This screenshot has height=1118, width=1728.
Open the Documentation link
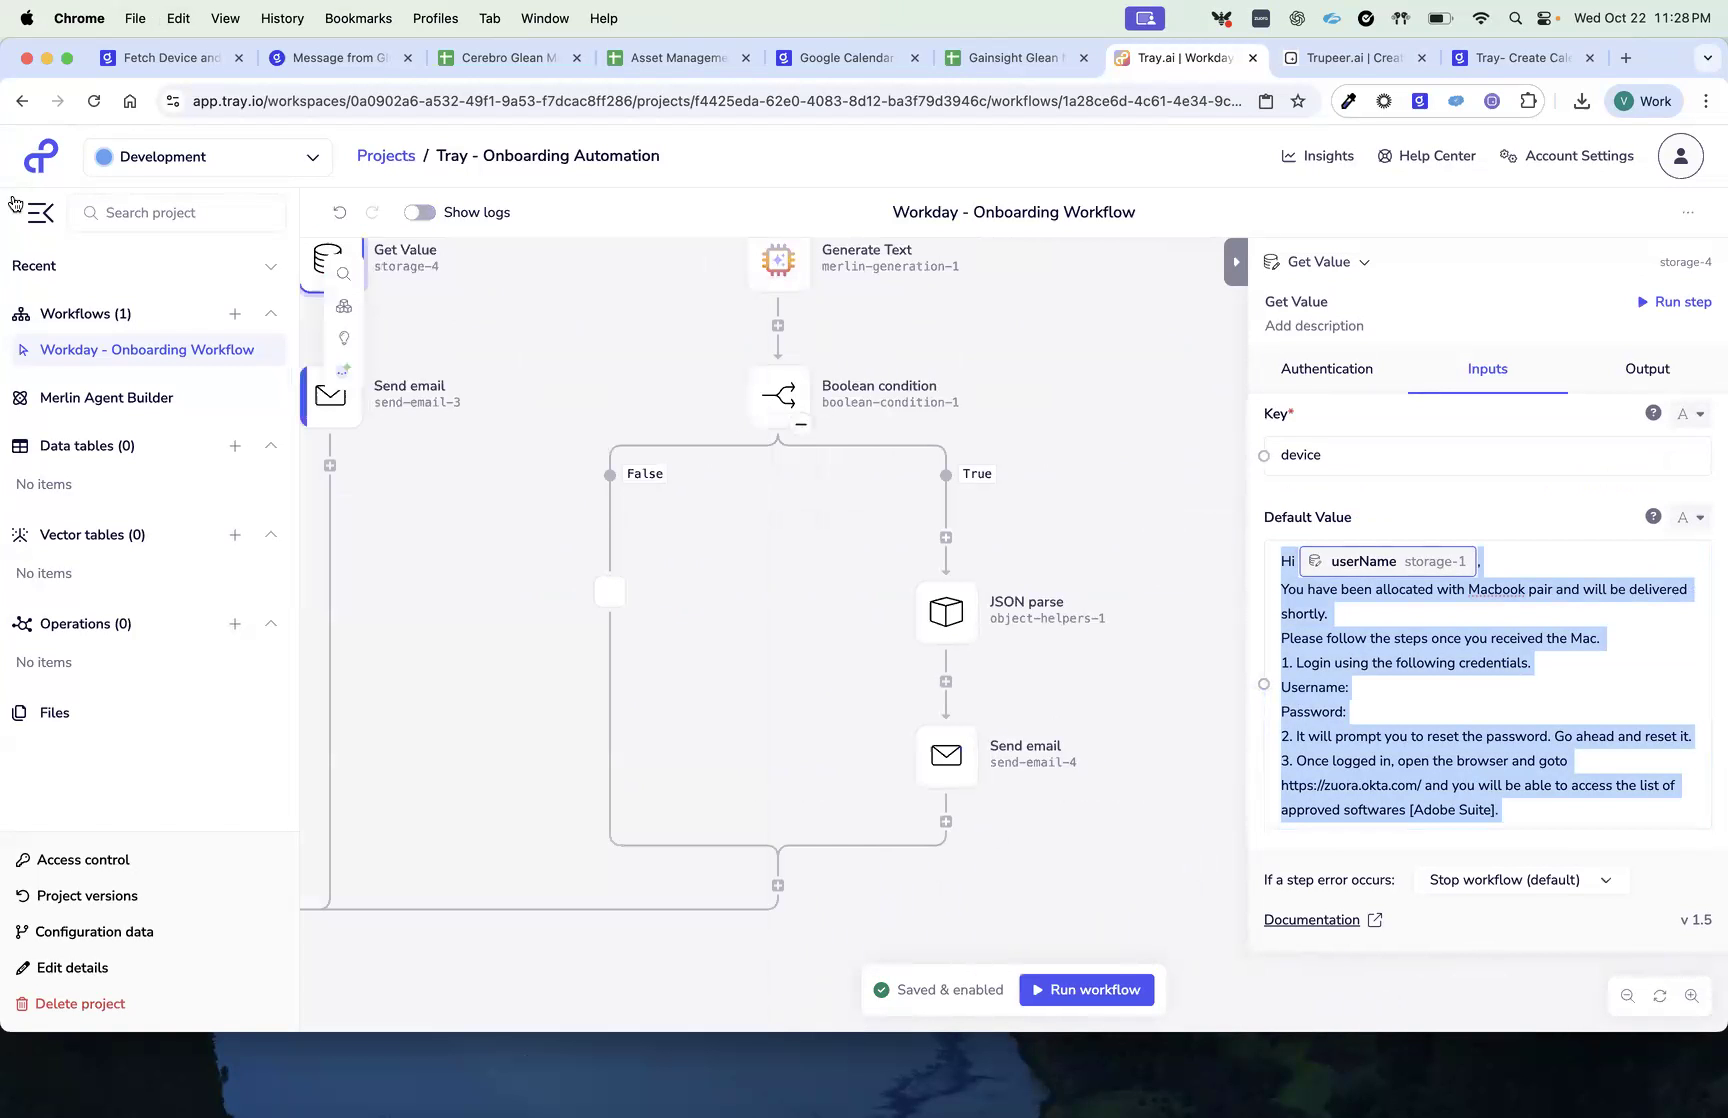coord(1312,919)
